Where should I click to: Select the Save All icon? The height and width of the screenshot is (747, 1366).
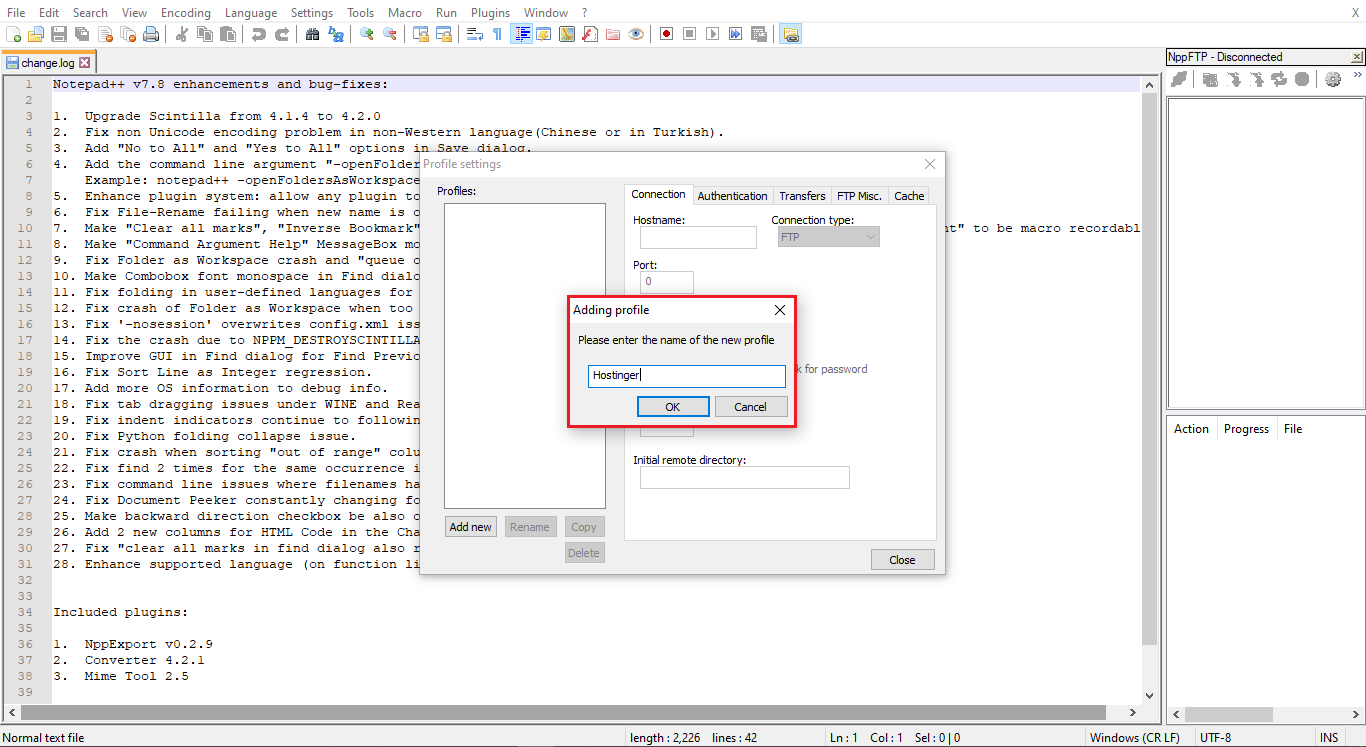pyautogui.click(x=81, y=33)
